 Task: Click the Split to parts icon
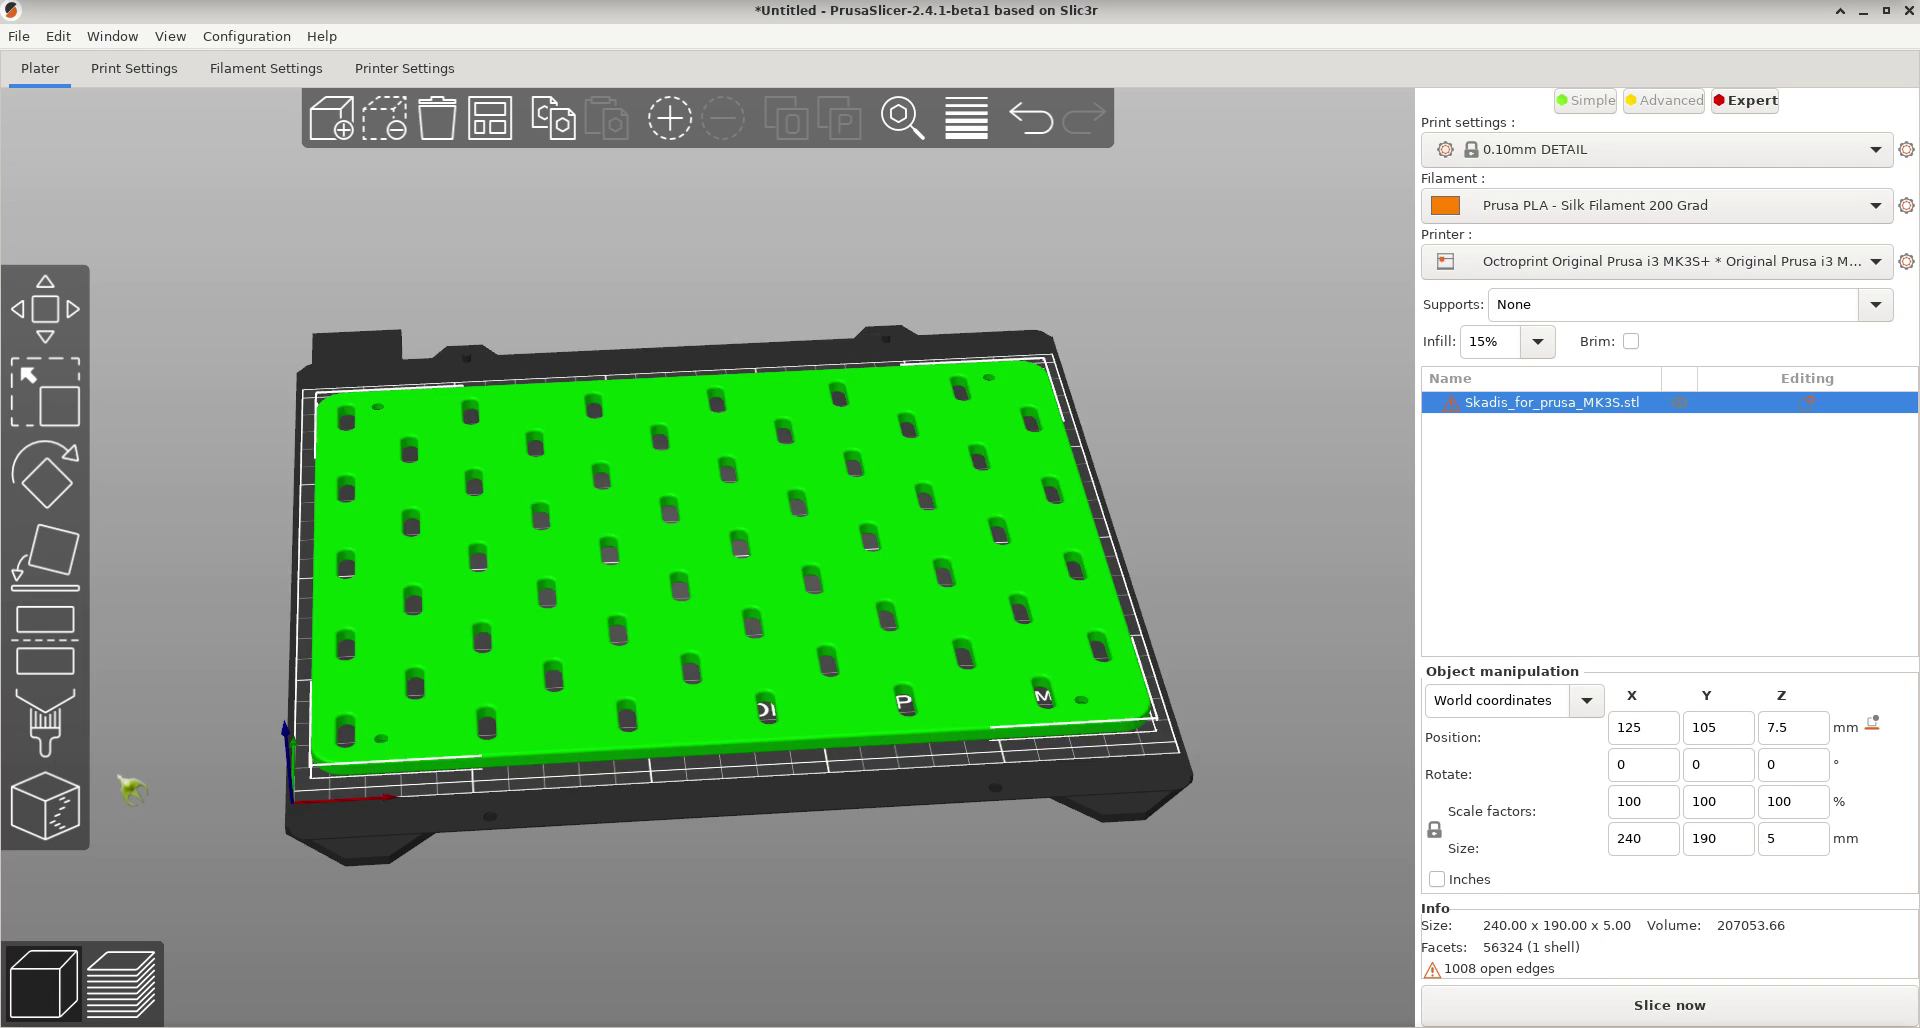[x=839, y=118]
